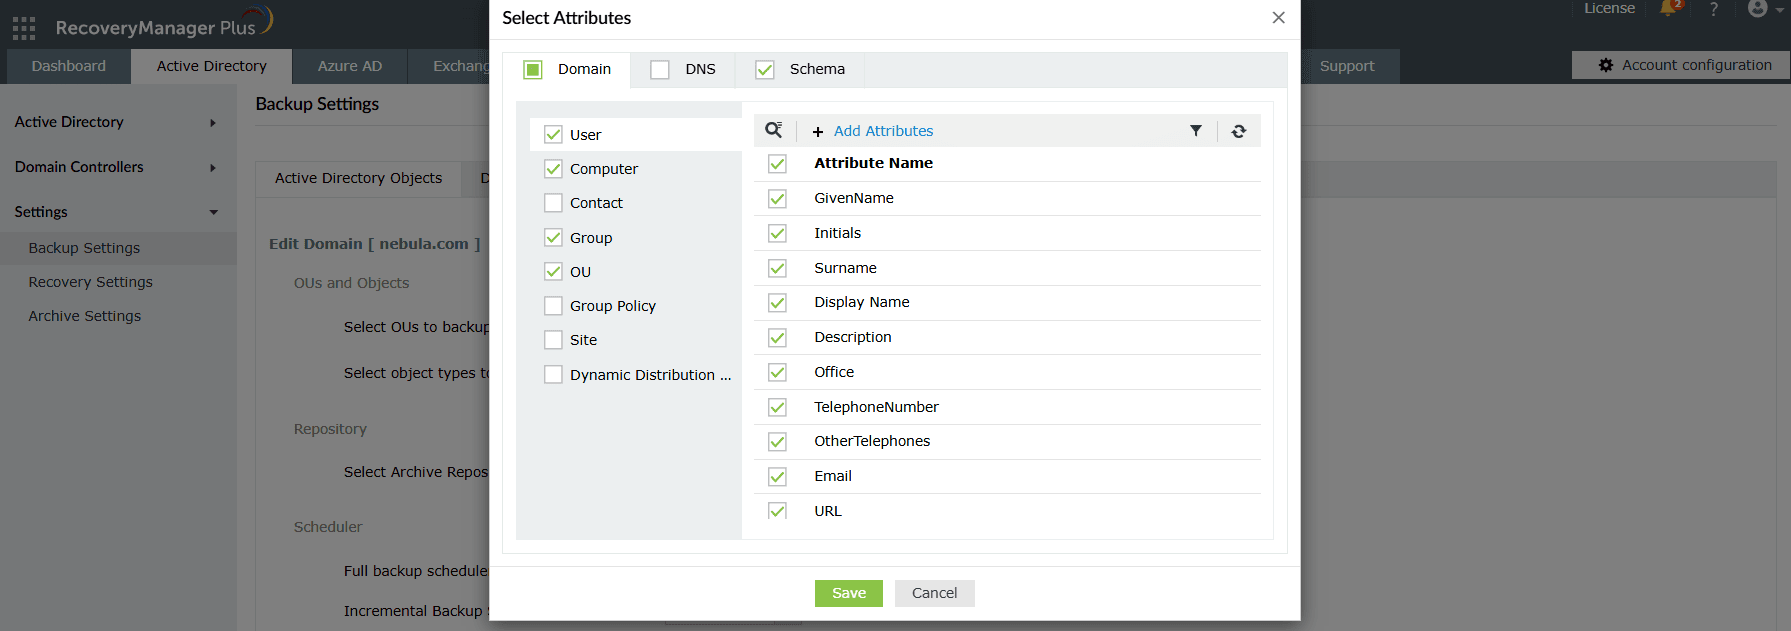Click the help question mark icon

point(1713,9)
